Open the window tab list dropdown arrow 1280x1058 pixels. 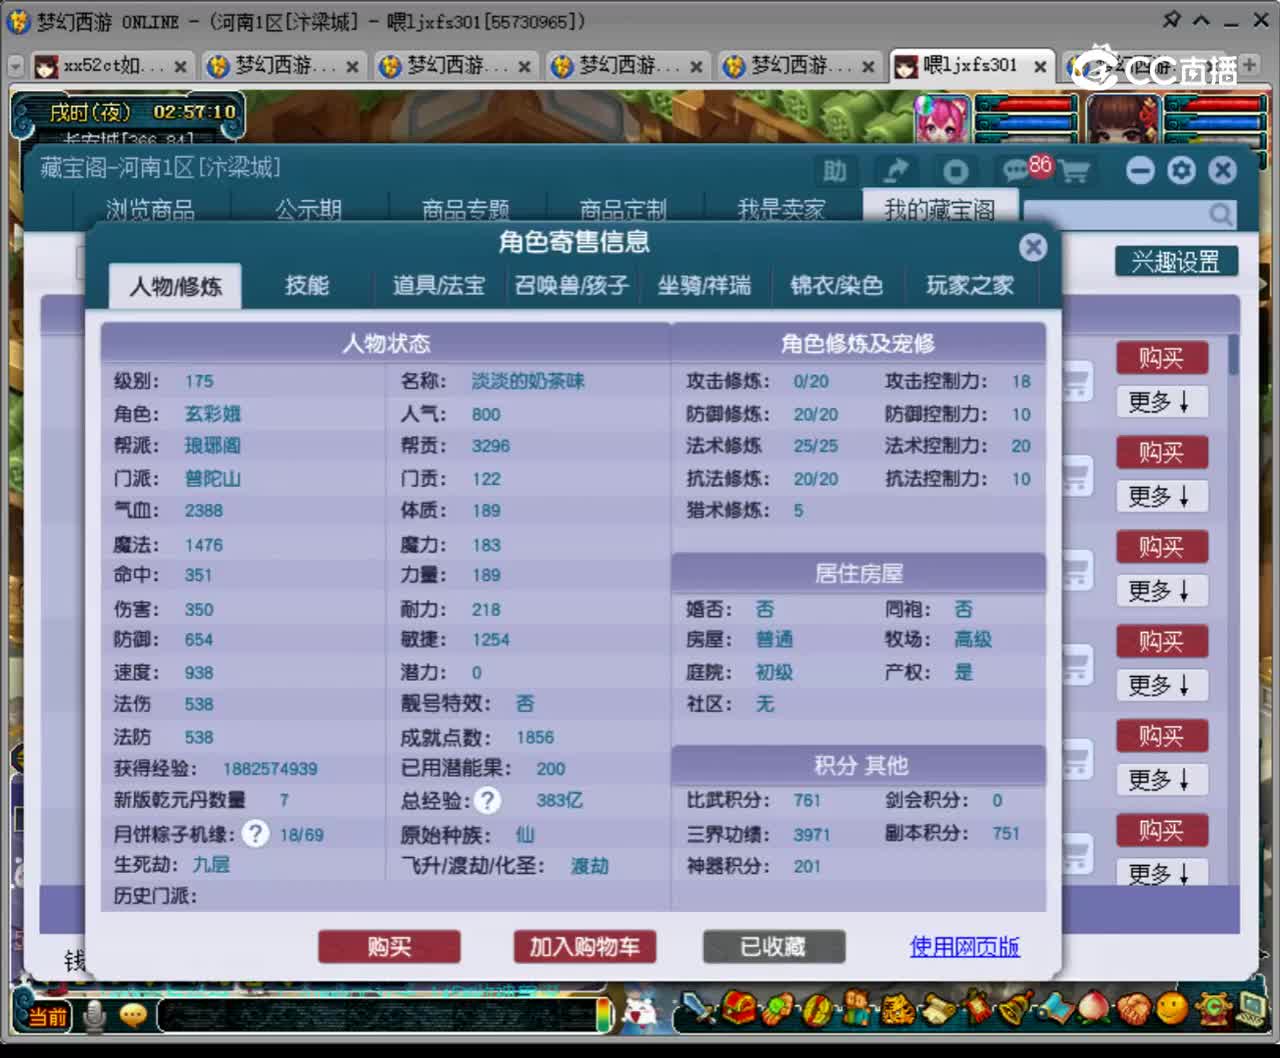coord(15,66)
